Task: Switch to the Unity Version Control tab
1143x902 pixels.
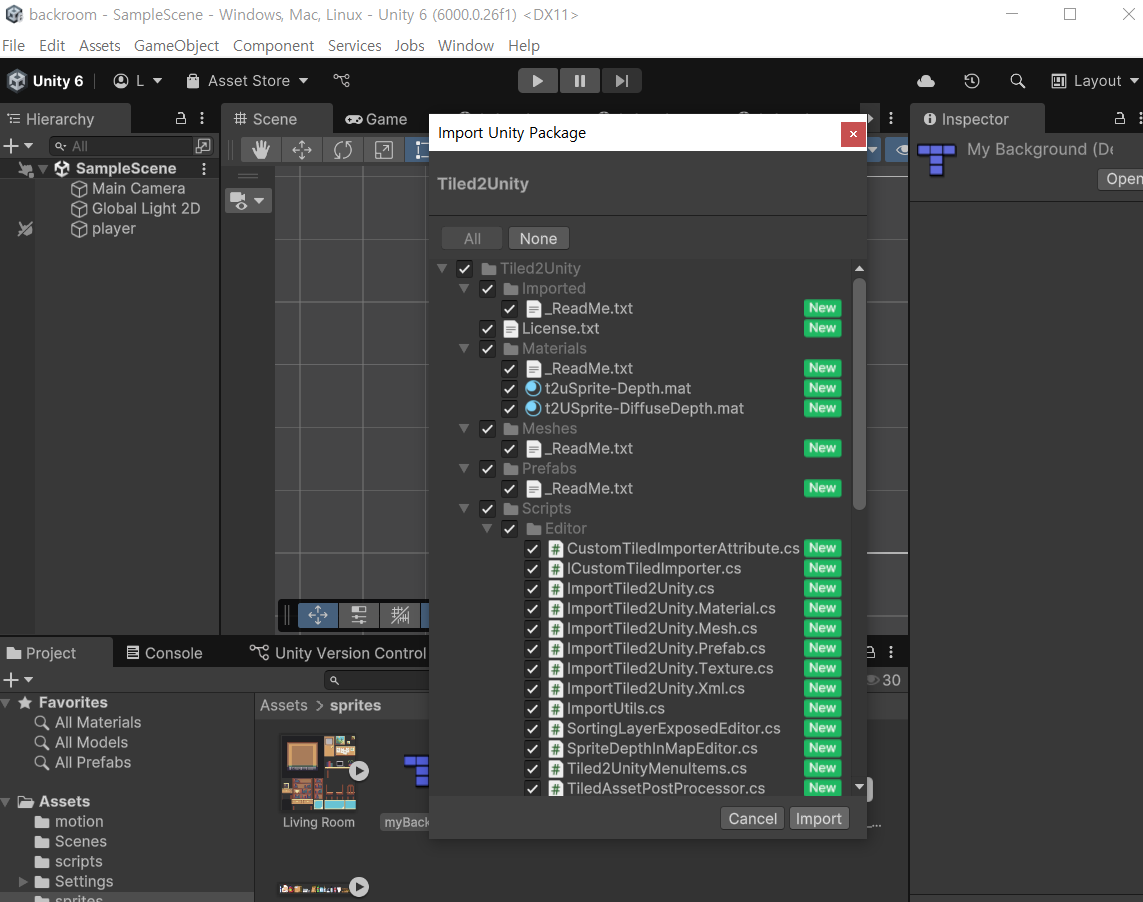Action: (338, 653)
